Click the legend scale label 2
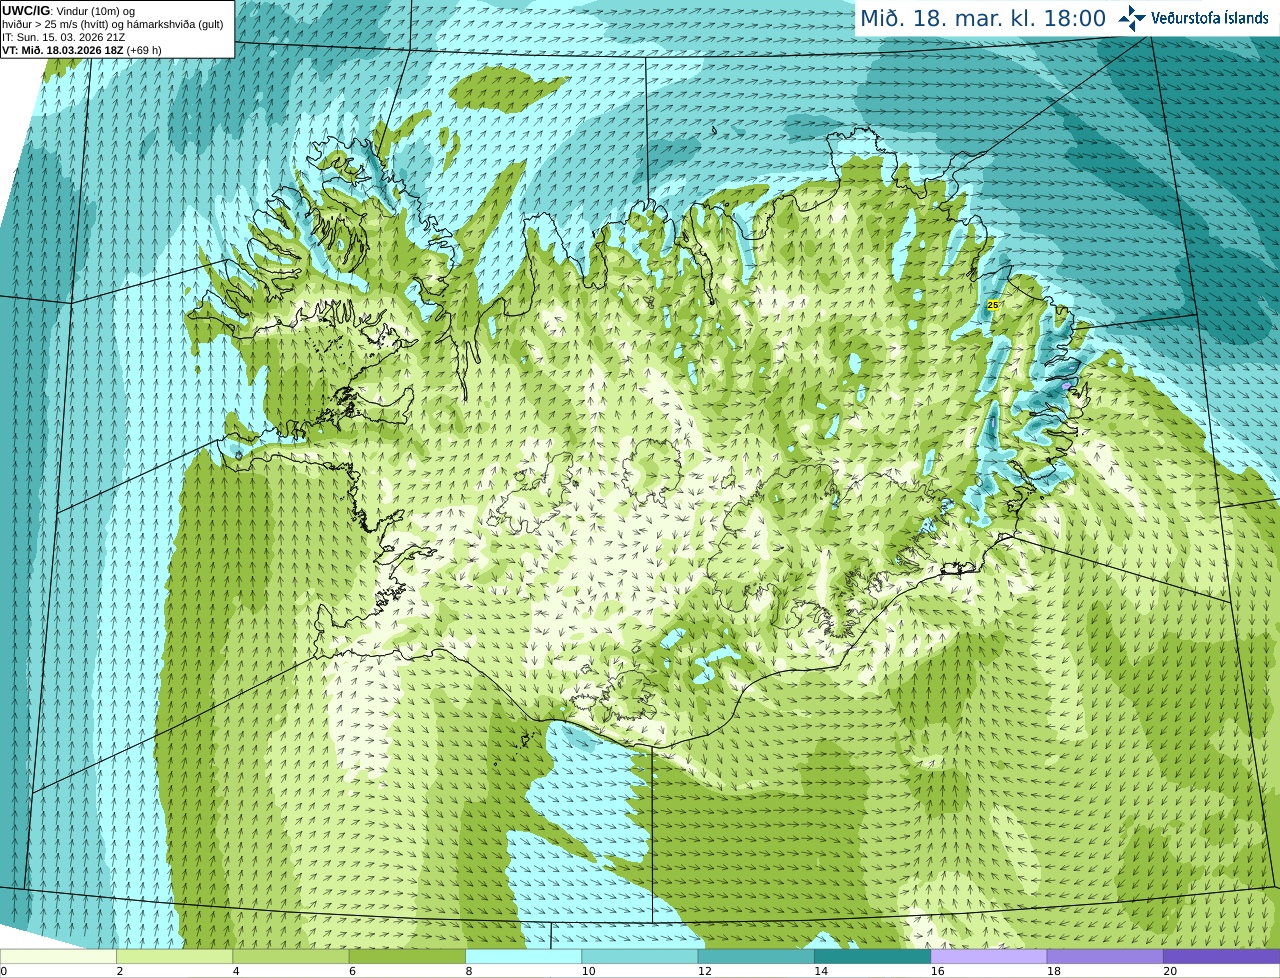Screen dimensions: 1280x978 pyautogui.click(x=119, y=971)
